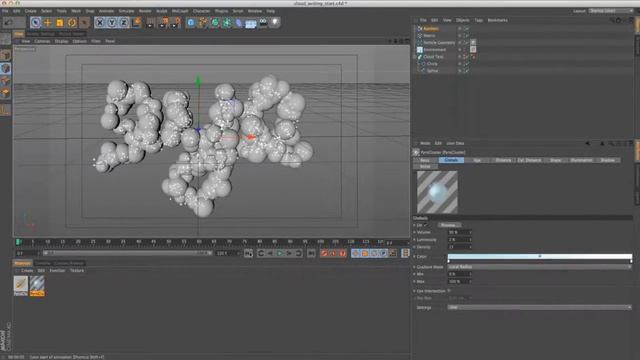Click the light object icon
This screenshot has height=360, width=640.
click(275, 22)
